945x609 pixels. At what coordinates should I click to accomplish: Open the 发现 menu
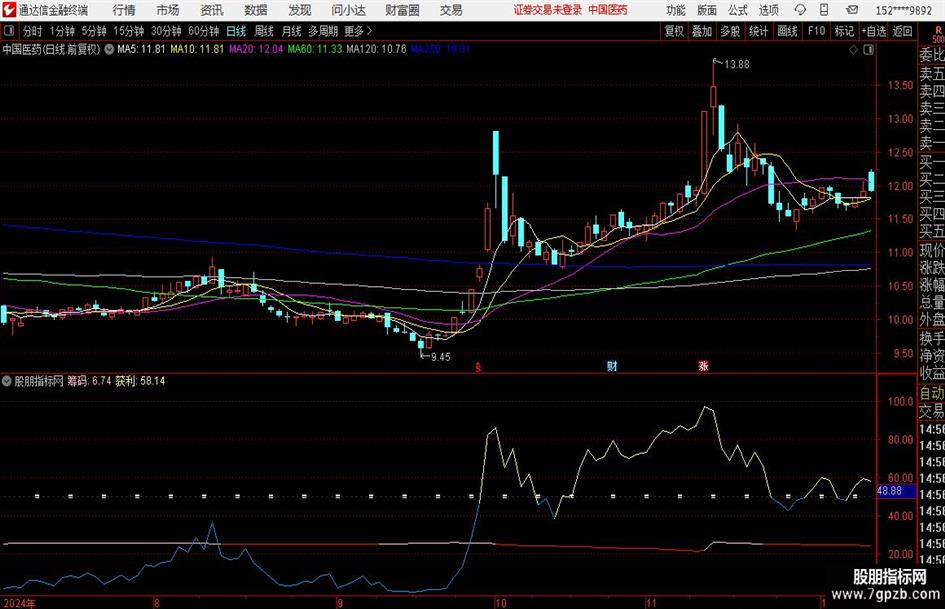[300, 10]
